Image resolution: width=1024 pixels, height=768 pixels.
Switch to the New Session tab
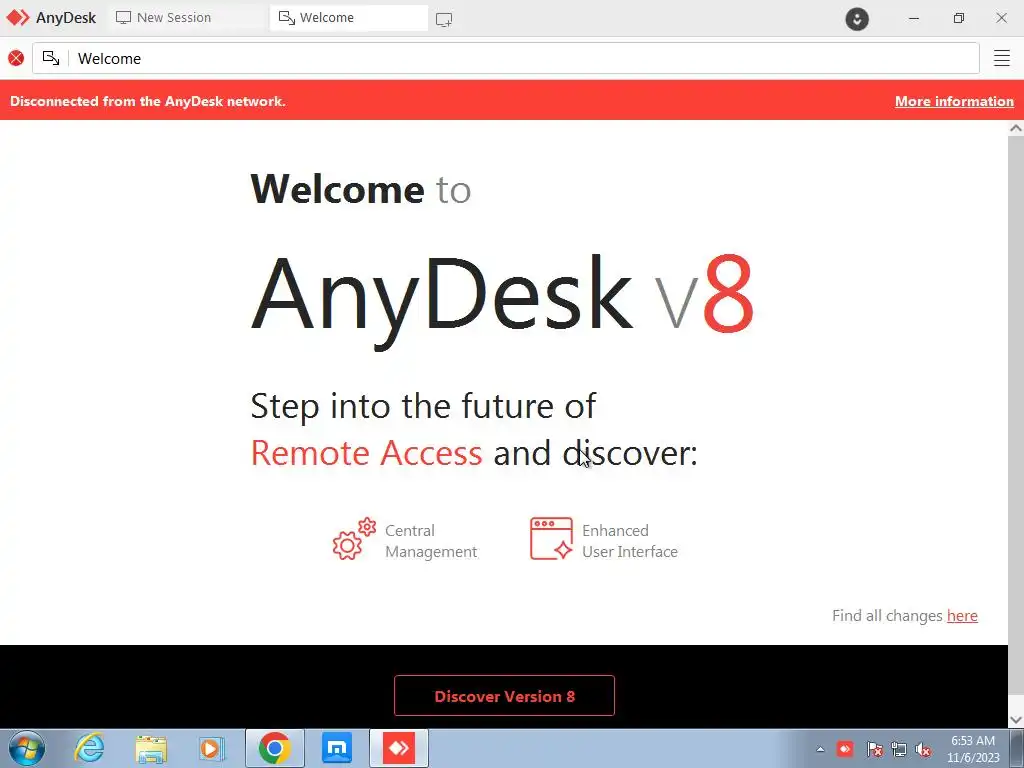pos(187,18)
